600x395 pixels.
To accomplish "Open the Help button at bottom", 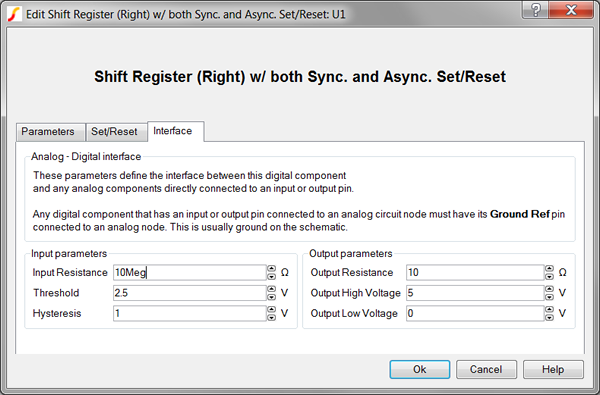I will pyautogui.click(x=553, y=369).
